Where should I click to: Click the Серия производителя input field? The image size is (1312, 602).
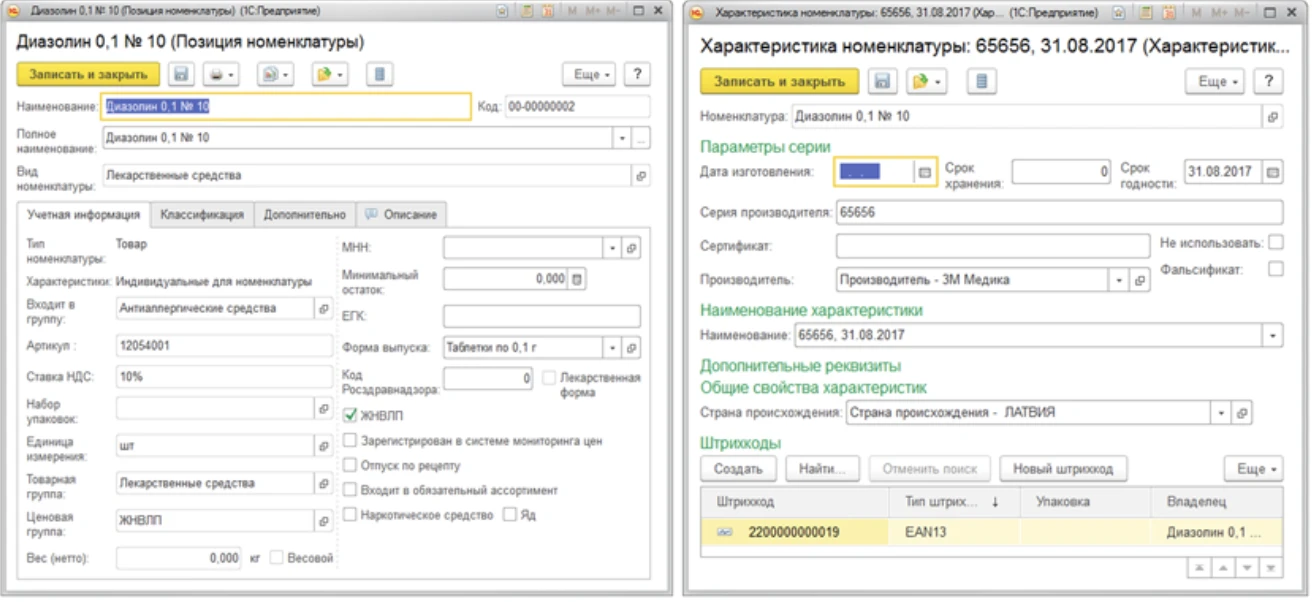pos(1000,211)
